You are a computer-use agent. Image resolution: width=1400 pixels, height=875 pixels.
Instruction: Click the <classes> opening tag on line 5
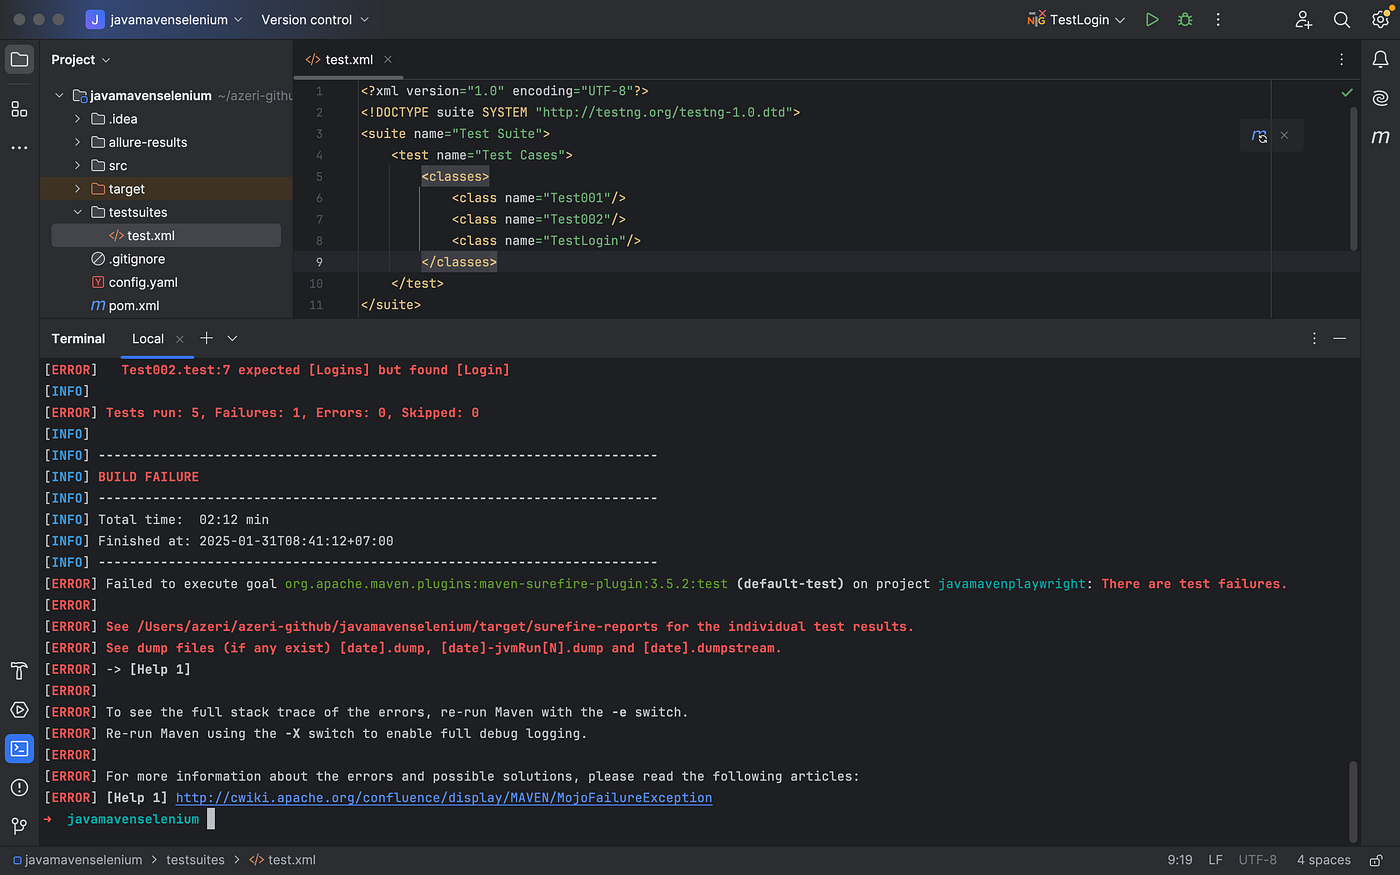tap(455, 177)
